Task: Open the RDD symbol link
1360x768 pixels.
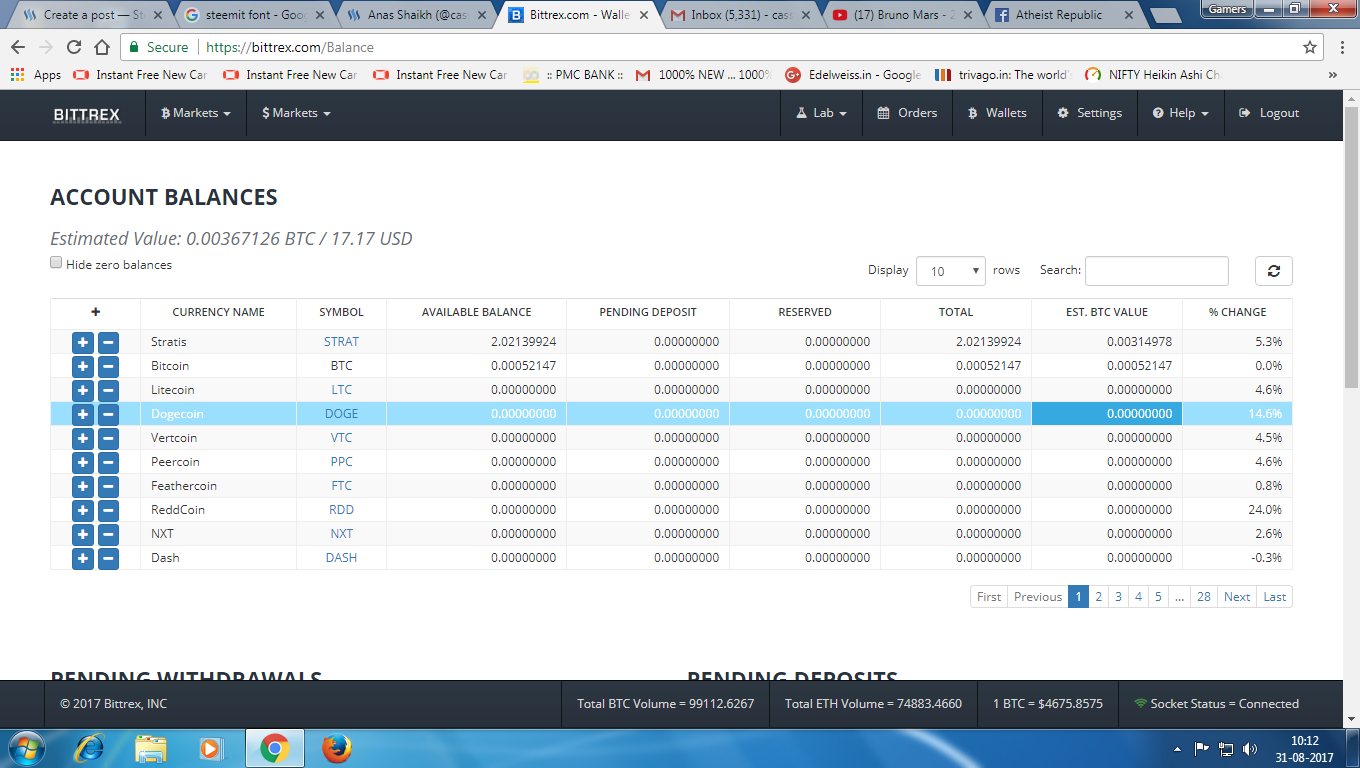Action: [341, 510]
